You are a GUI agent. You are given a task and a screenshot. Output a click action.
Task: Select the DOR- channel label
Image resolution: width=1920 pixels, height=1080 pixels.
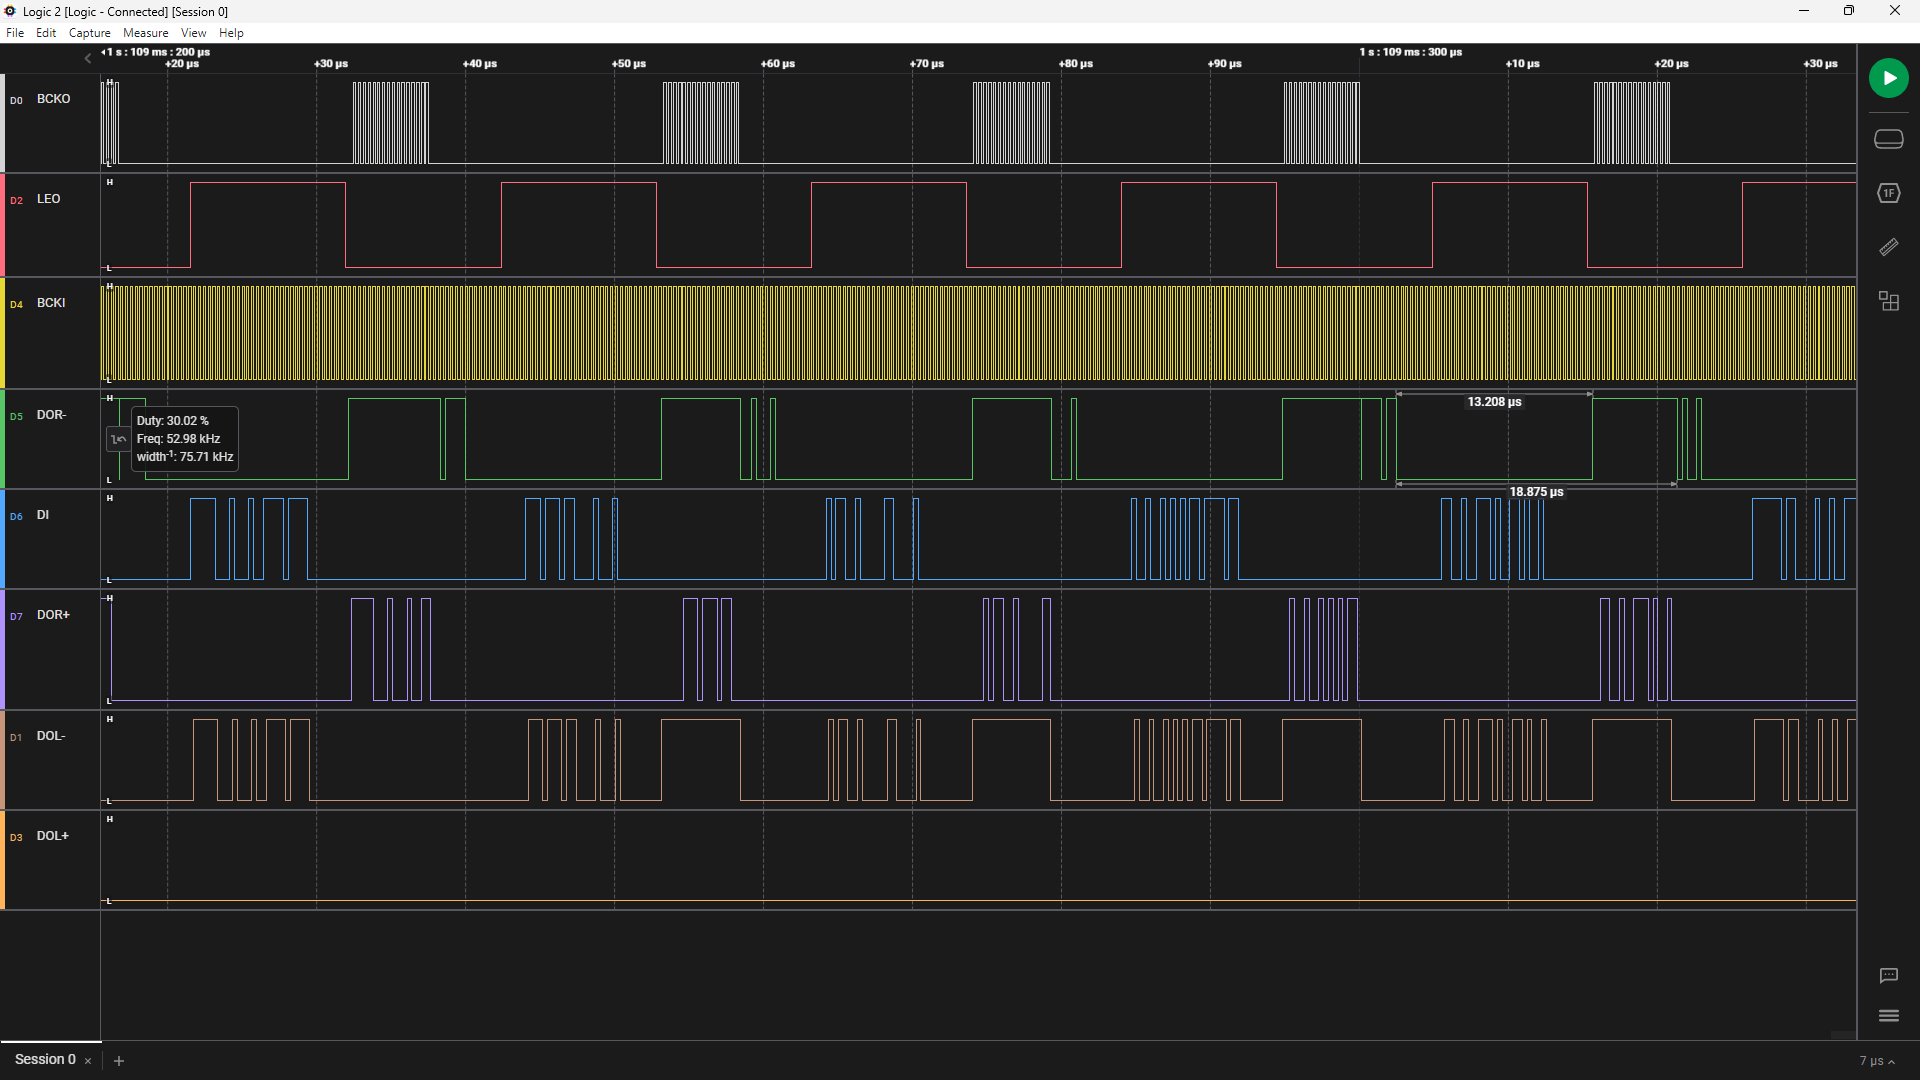(x=51, y=415)
